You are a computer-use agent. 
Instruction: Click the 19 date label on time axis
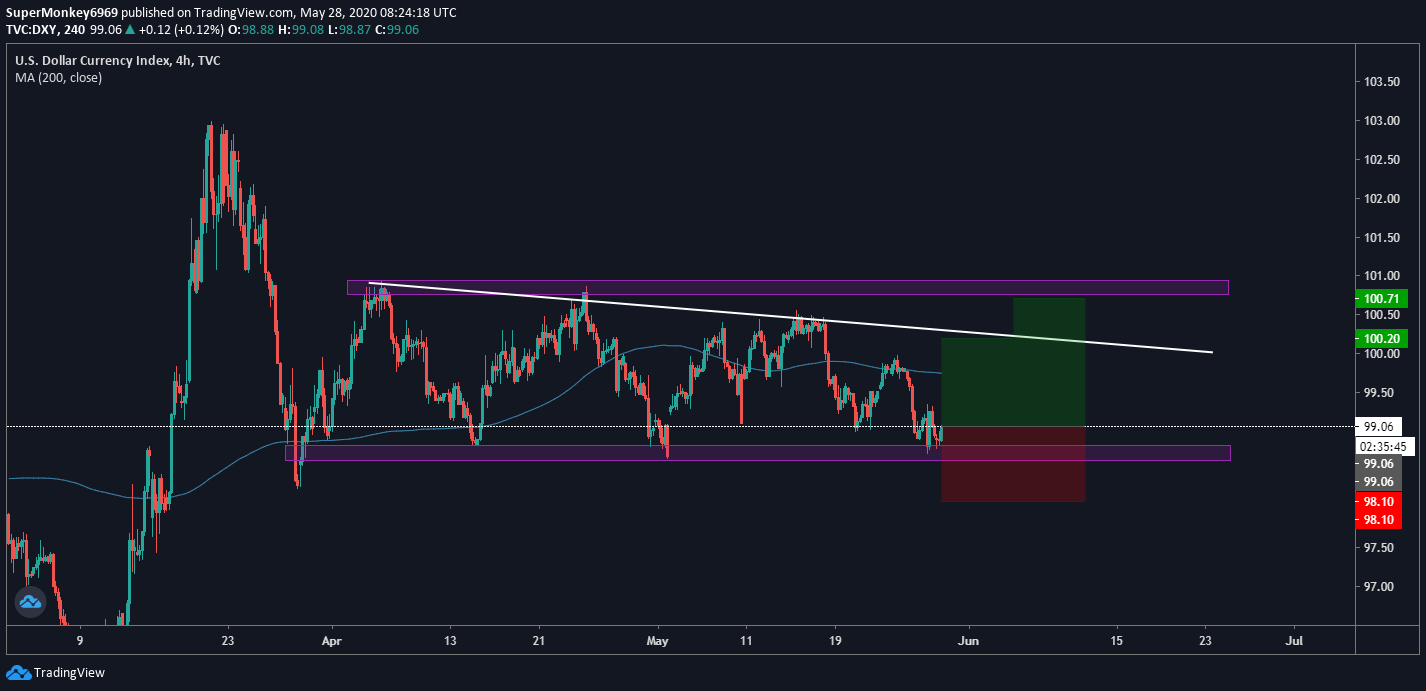(835, 640)
